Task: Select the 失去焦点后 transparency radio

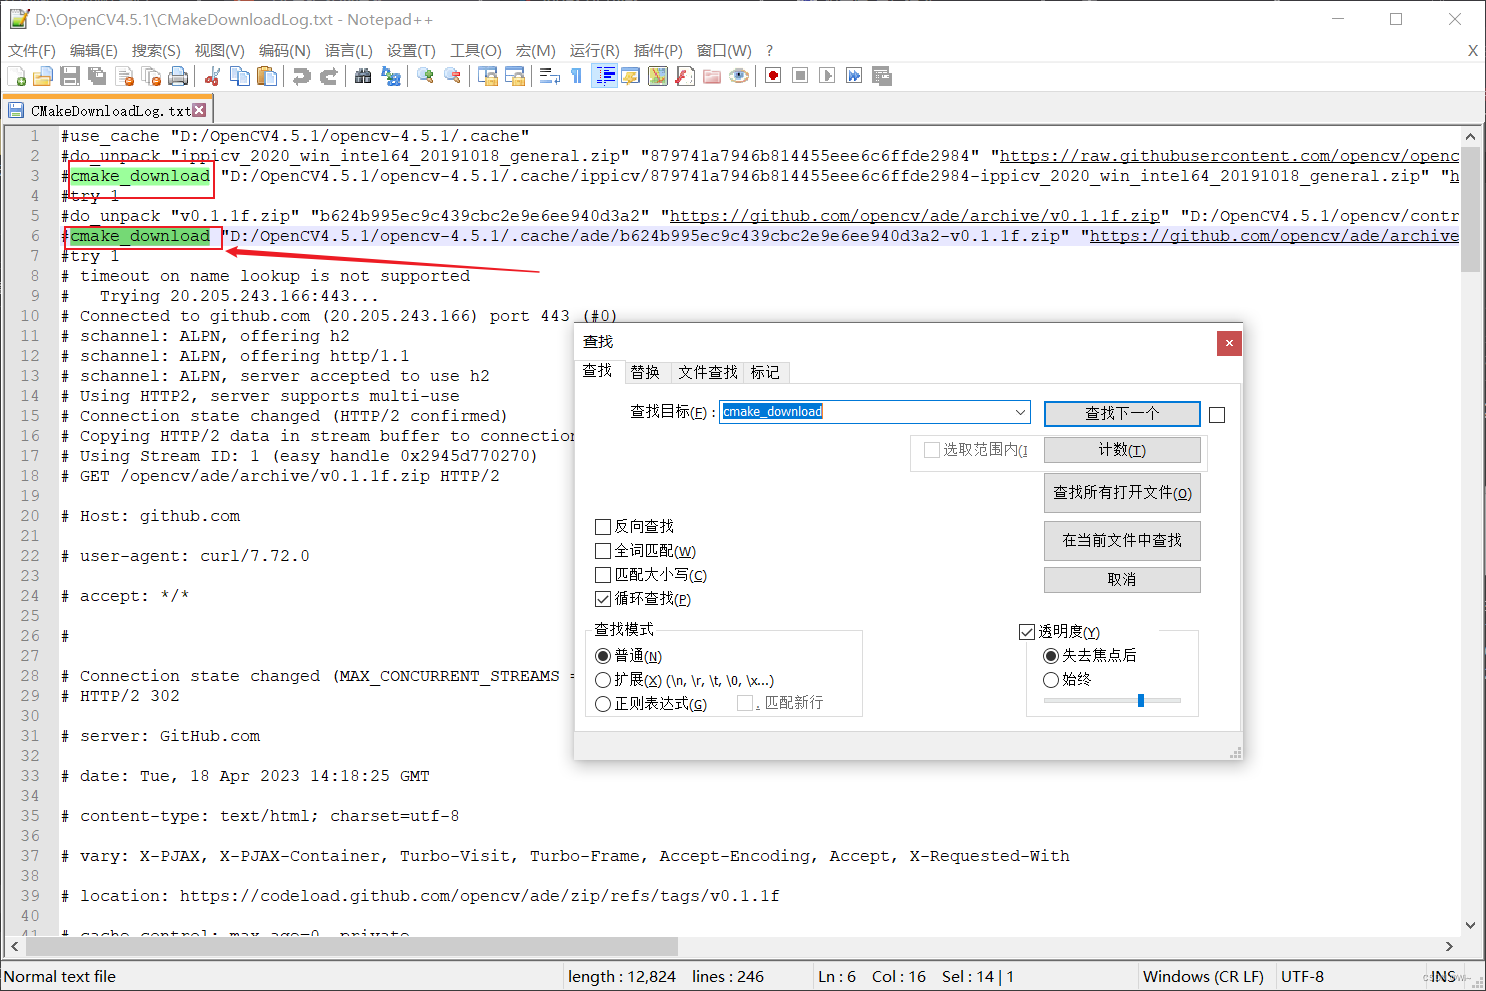Action: click(1051, 656)
